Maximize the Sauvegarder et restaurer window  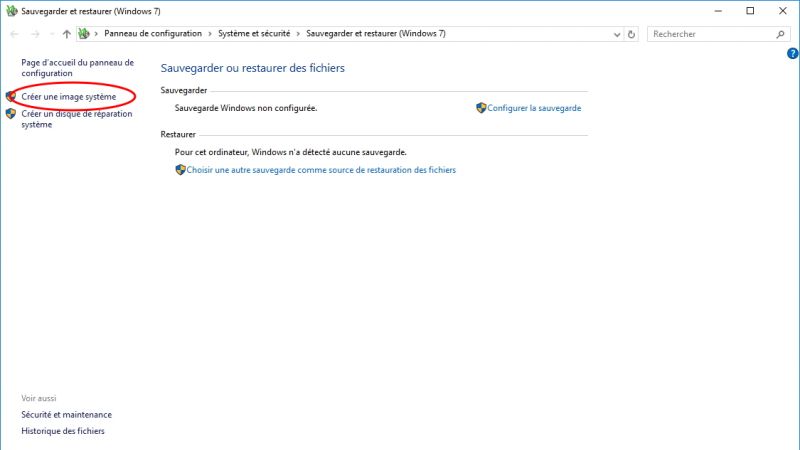click(750, 11)
